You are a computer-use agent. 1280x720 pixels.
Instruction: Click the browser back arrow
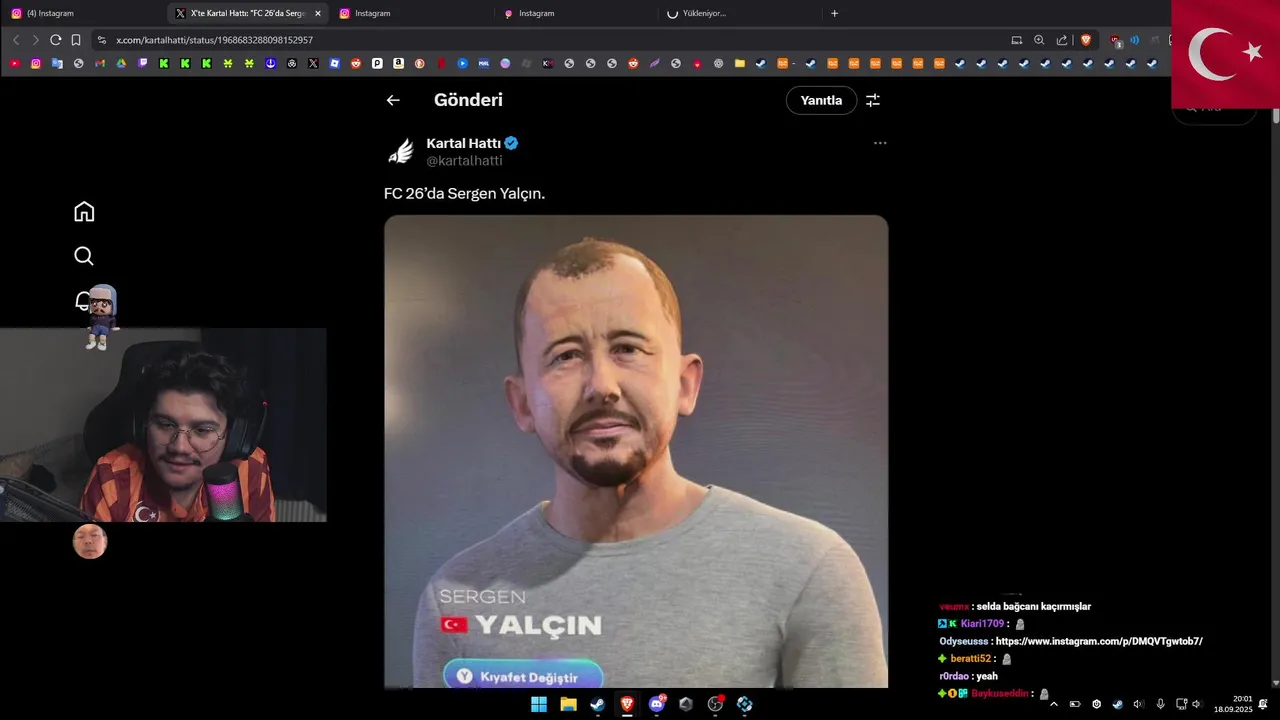click(x=16, y=40)
